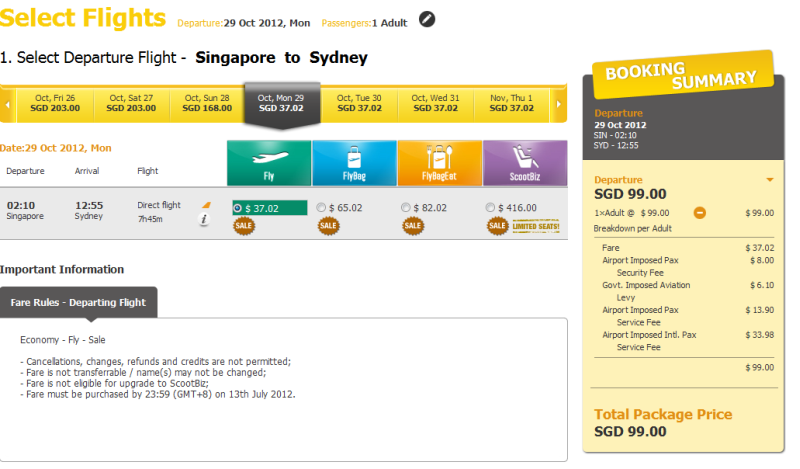
Task: Switch to Oct, Sun 28 date tab
Action: (x=207, y=103)
